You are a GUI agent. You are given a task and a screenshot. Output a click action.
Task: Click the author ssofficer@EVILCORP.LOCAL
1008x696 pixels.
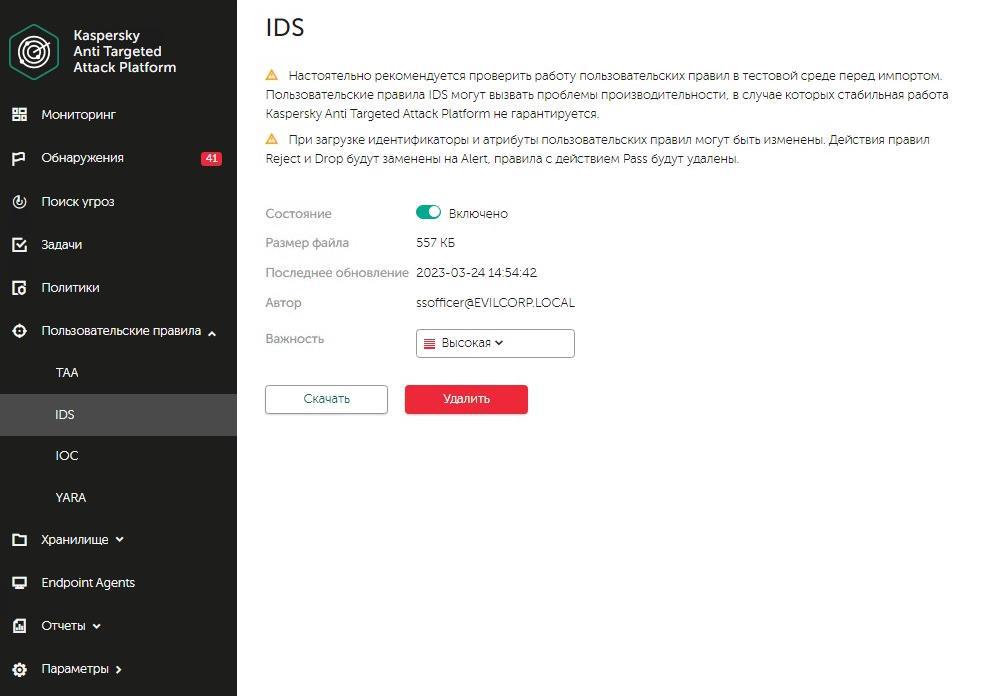pos(496,303)
